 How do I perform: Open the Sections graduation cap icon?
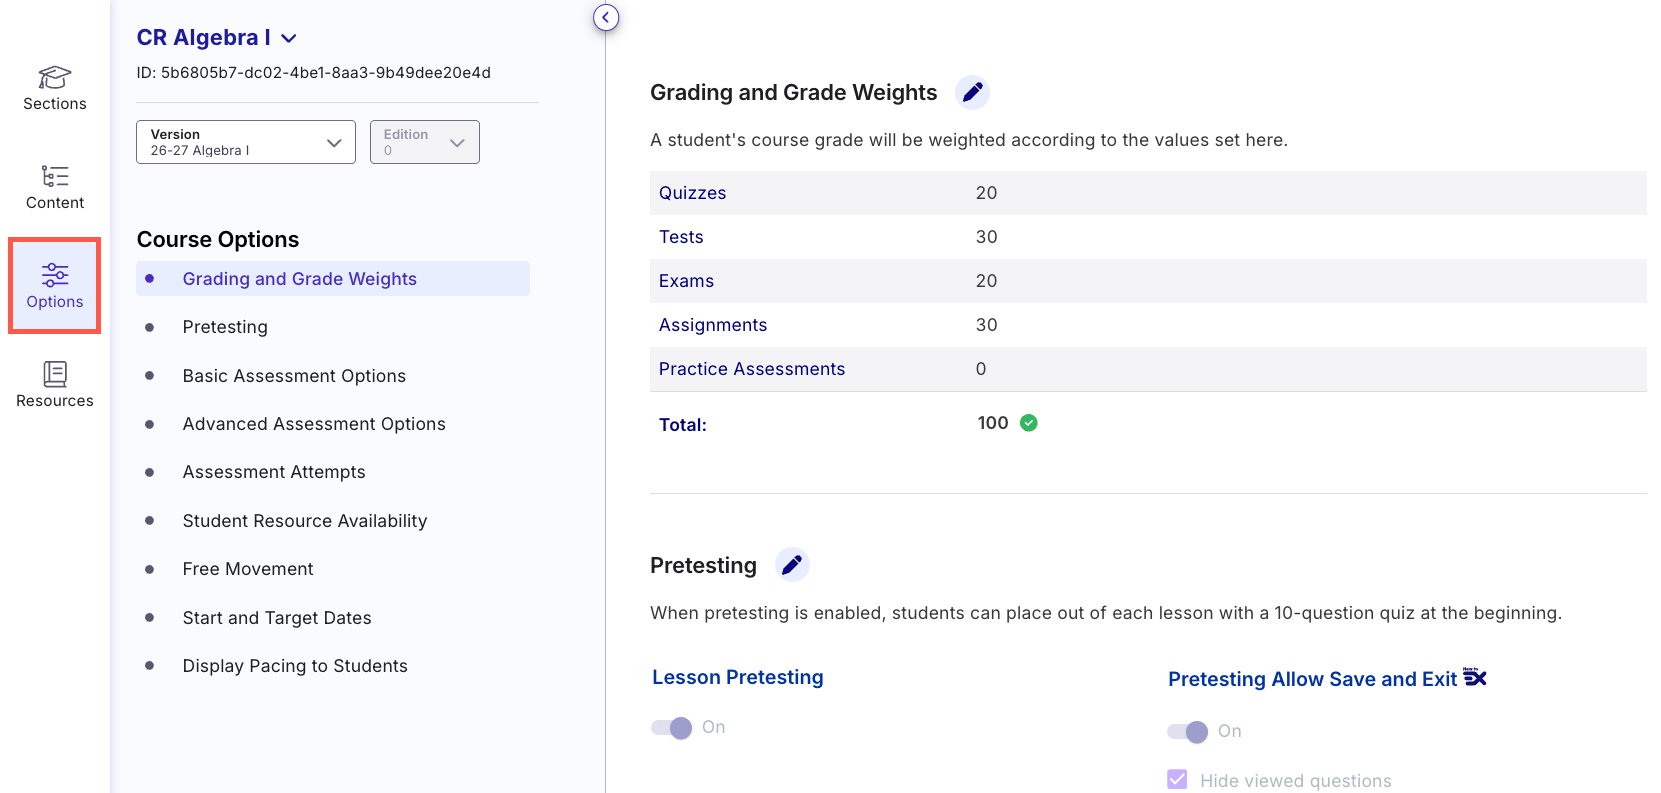coord(55,77)
